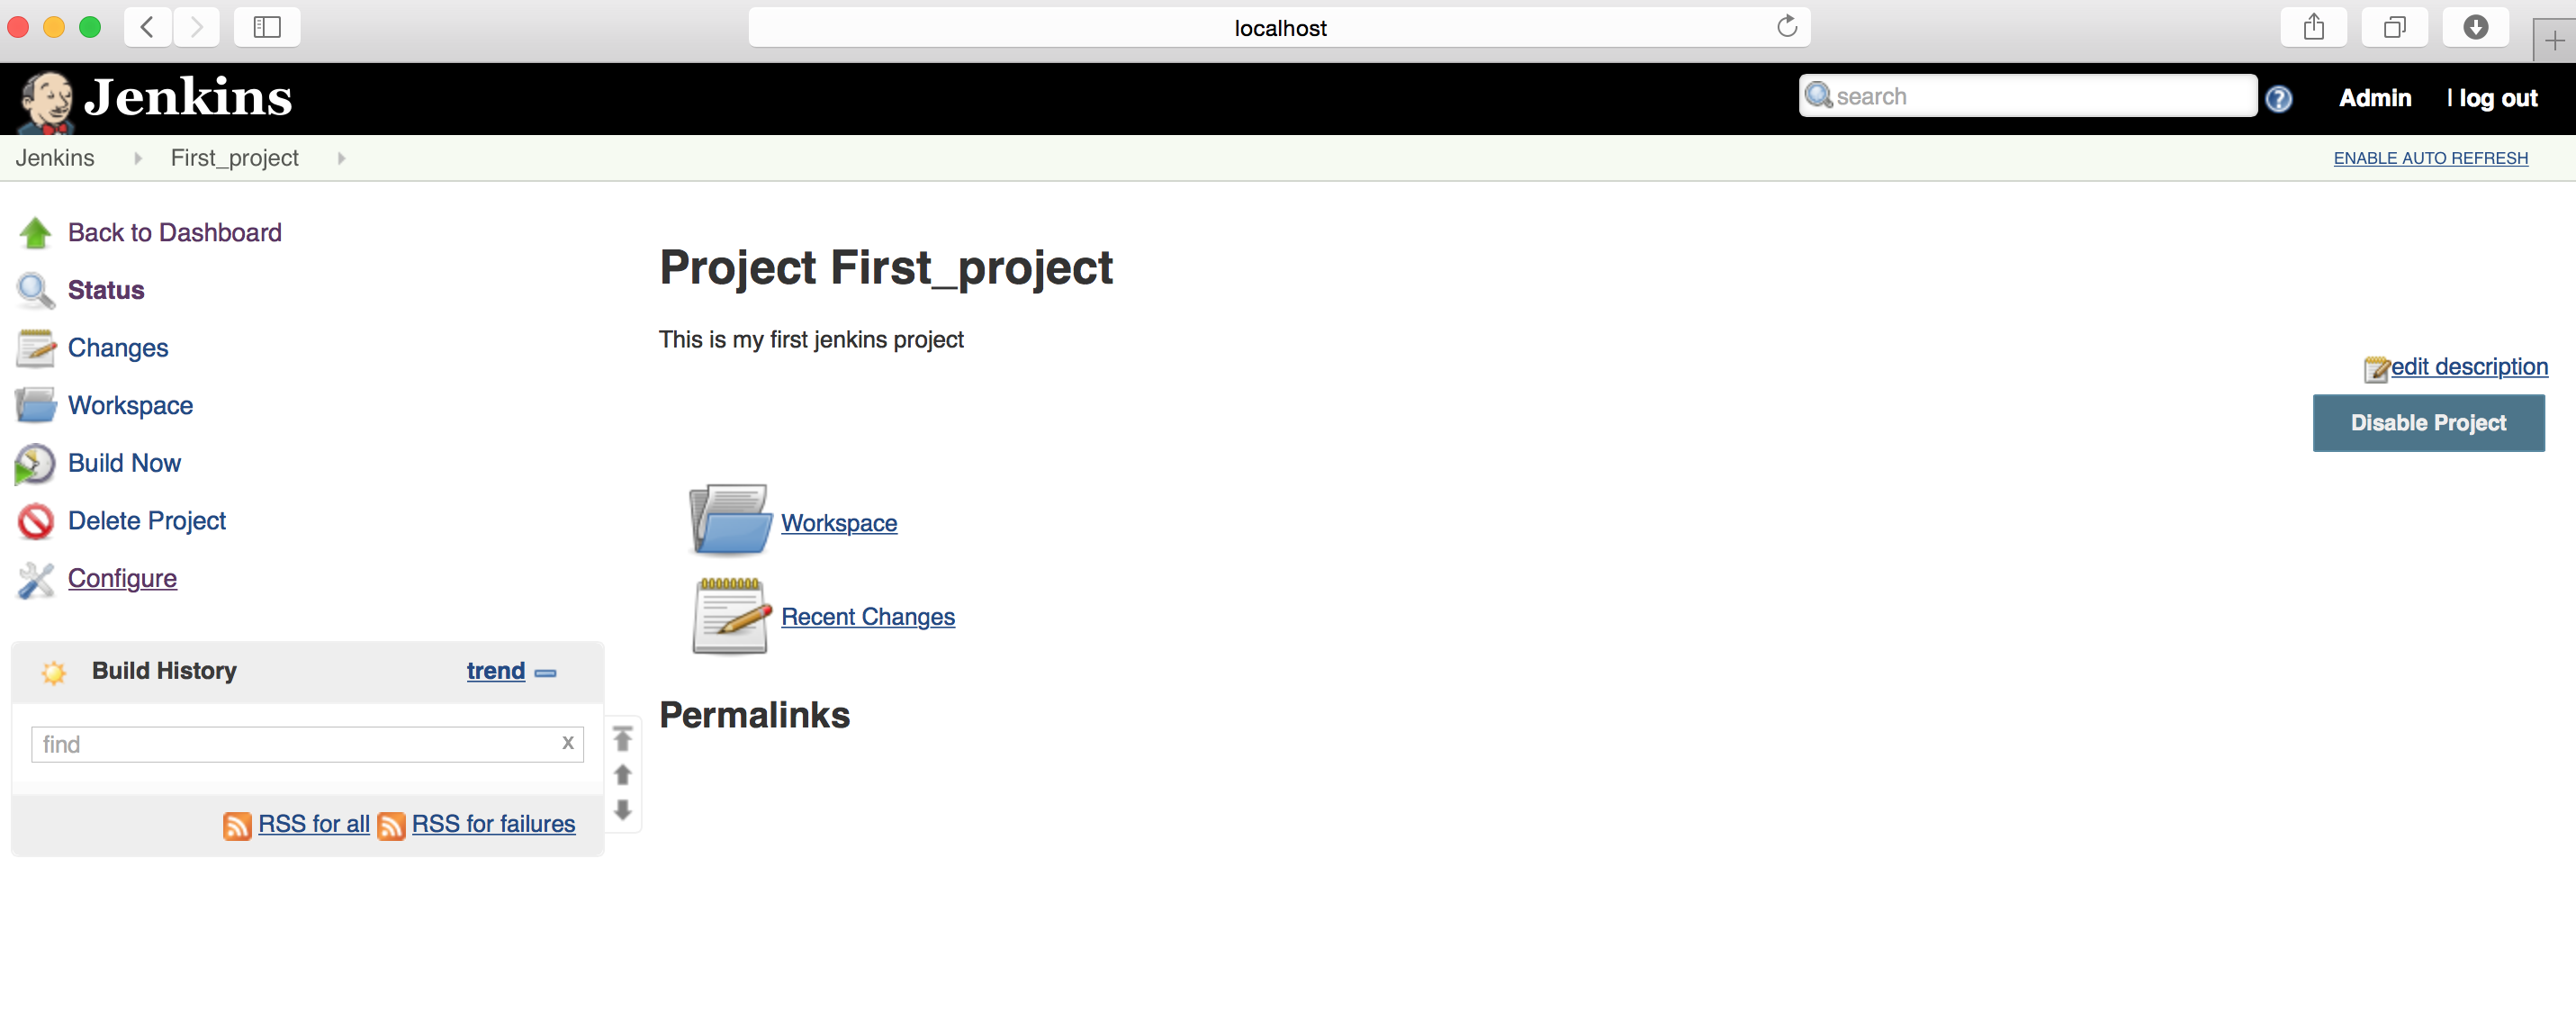This screenshot has height=1030, width=2576.
Task: Toggle the Safari sidebar button
Action: [267, 27]
